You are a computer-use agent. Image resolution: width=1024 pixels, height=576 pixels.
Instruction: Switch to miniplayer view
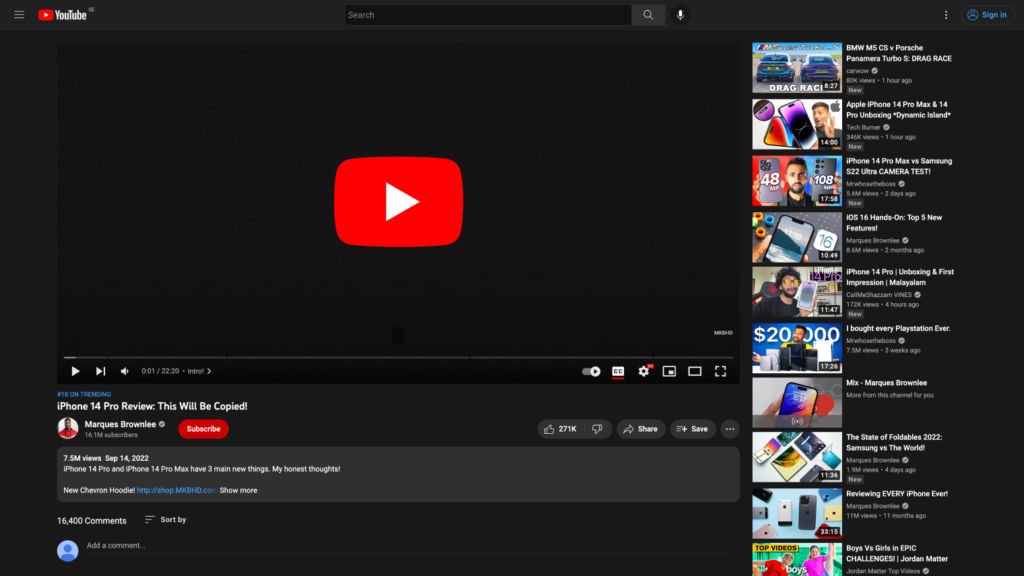[x=669, y=371]
